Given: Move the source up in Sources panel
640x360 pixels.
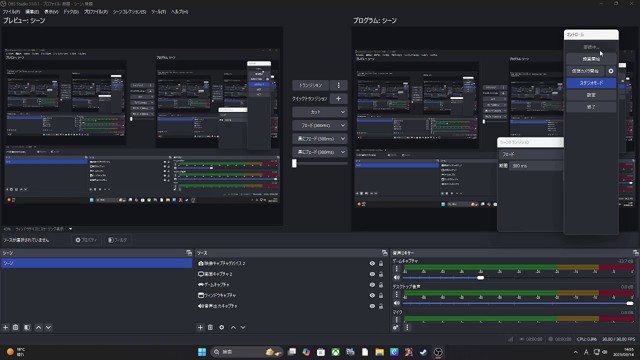Looking at the screenshot, I should pos(233,327).
